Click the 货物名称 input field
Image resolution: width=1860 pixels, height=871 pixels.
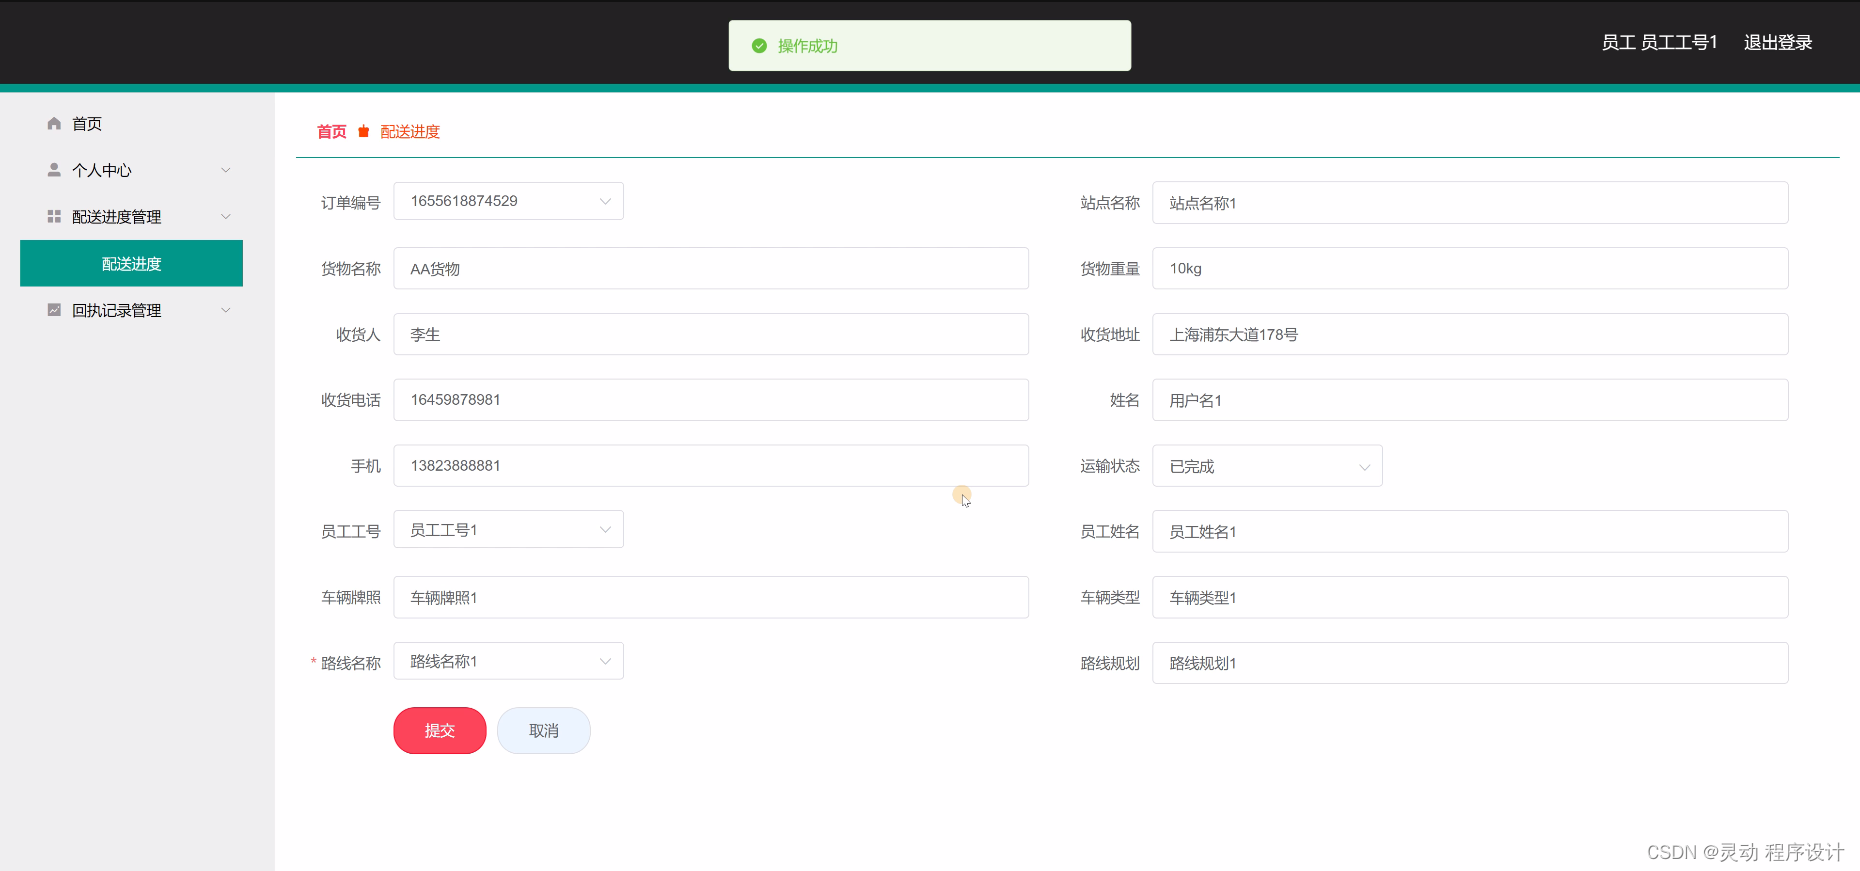click(x=711, y=268)
